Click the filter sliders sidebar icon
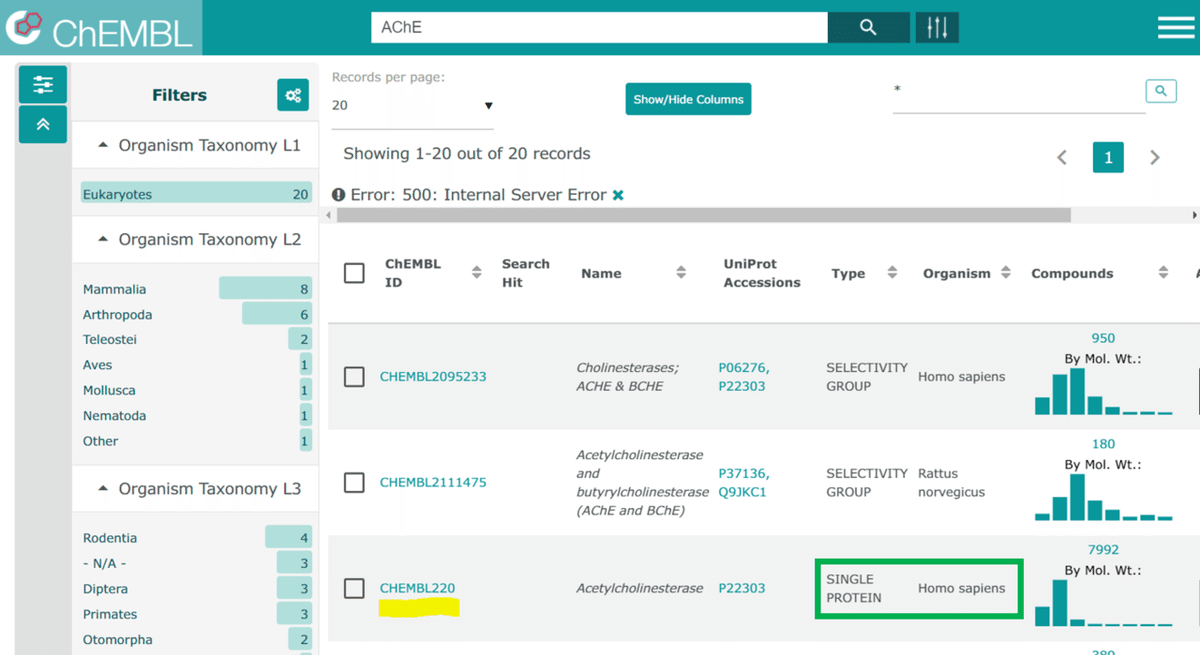The height and width of the screenshot is (655, 1200). pos(43,85)
